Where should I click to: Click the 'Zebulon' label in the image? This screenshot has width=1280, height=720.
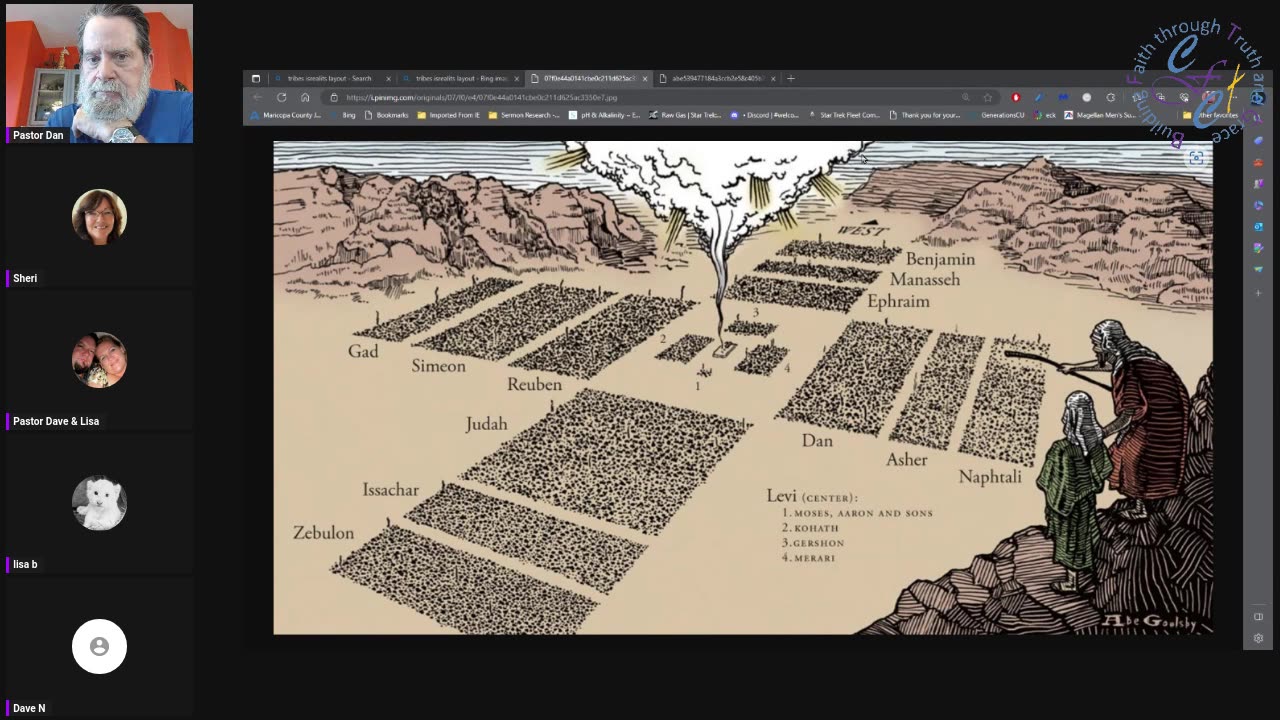(x=323, y=533)
